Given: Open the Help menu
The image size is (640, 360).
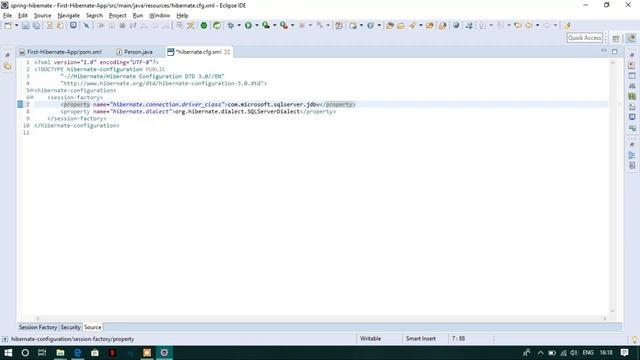Looking at the screenshot, I should coord(182,16).
